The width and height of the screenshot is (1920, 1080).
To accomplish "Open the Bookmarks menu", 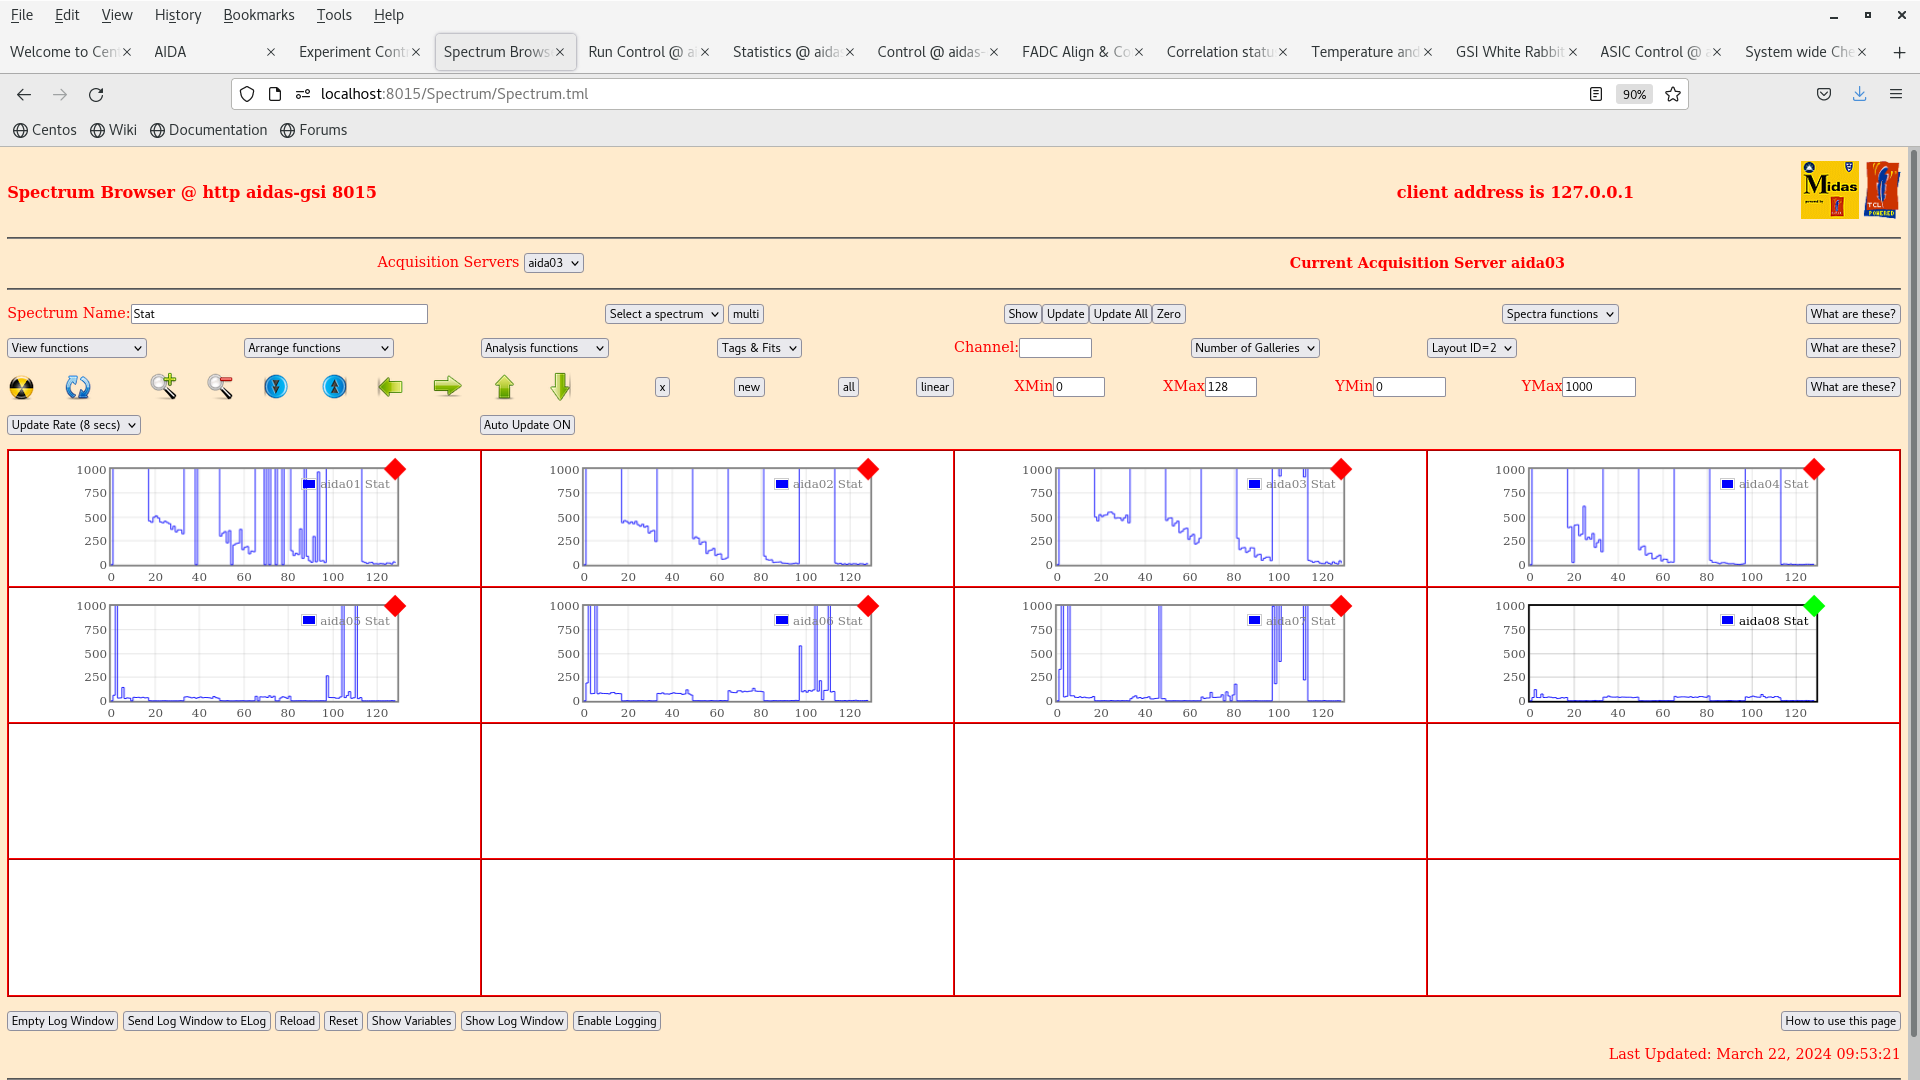I will coord(258,15).
